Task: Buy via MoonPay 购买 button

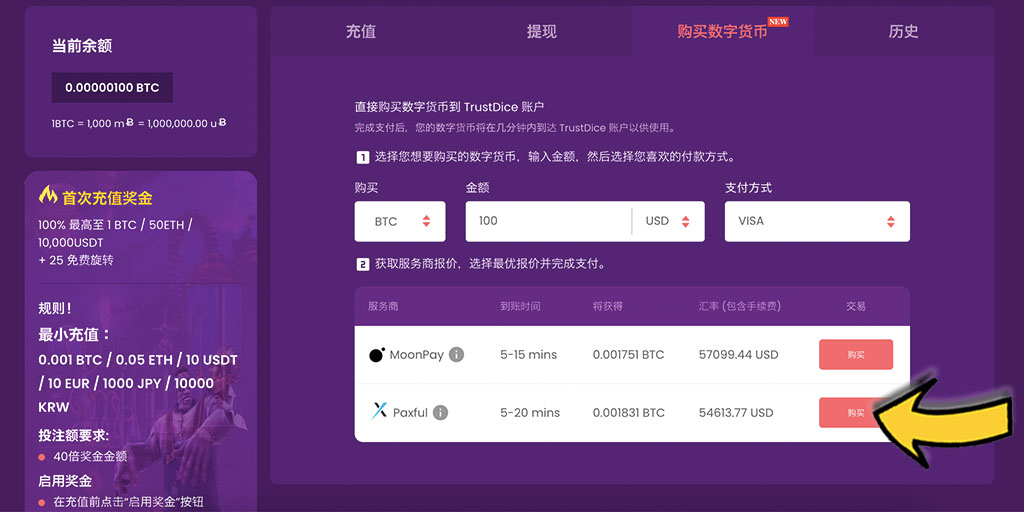Action: click(x=856, y=355)
